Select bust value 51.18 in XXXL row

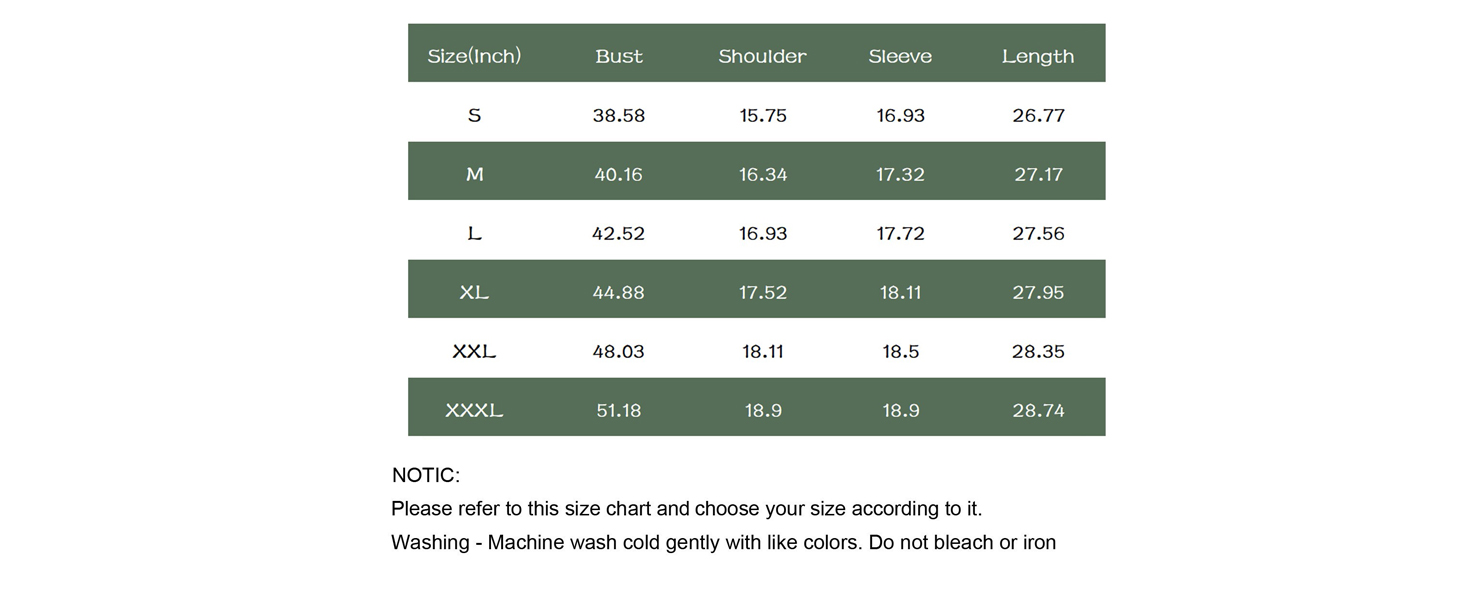(x=619, y=410)
